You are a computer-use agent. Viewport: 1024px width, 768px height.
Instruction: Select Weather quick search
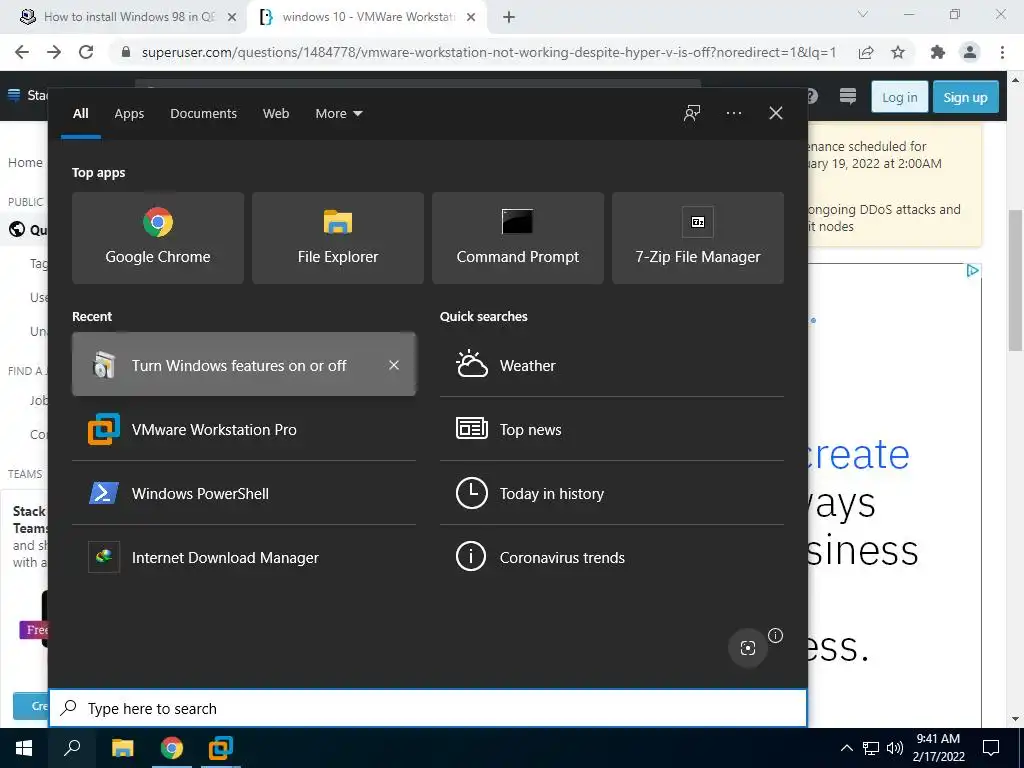click(x=611, y=365)
